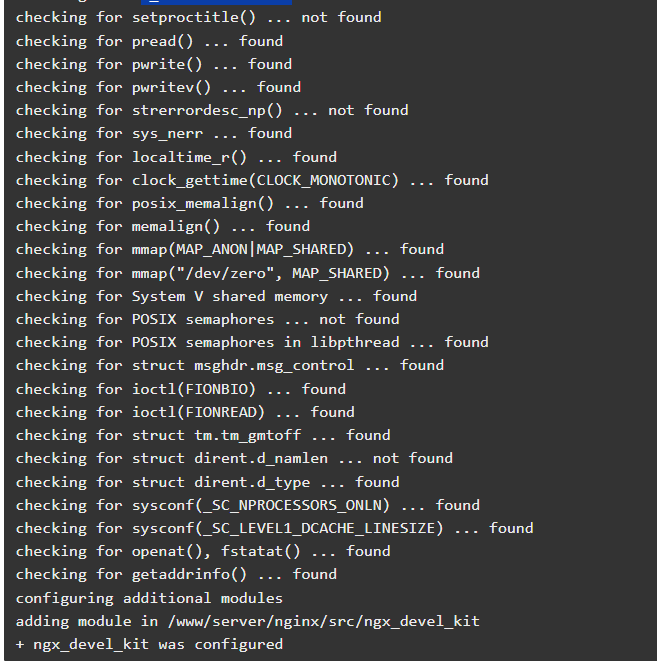Click the setproctitle() not found line
This screenshot has width=657, height=663.
click(x=199, y=18)
